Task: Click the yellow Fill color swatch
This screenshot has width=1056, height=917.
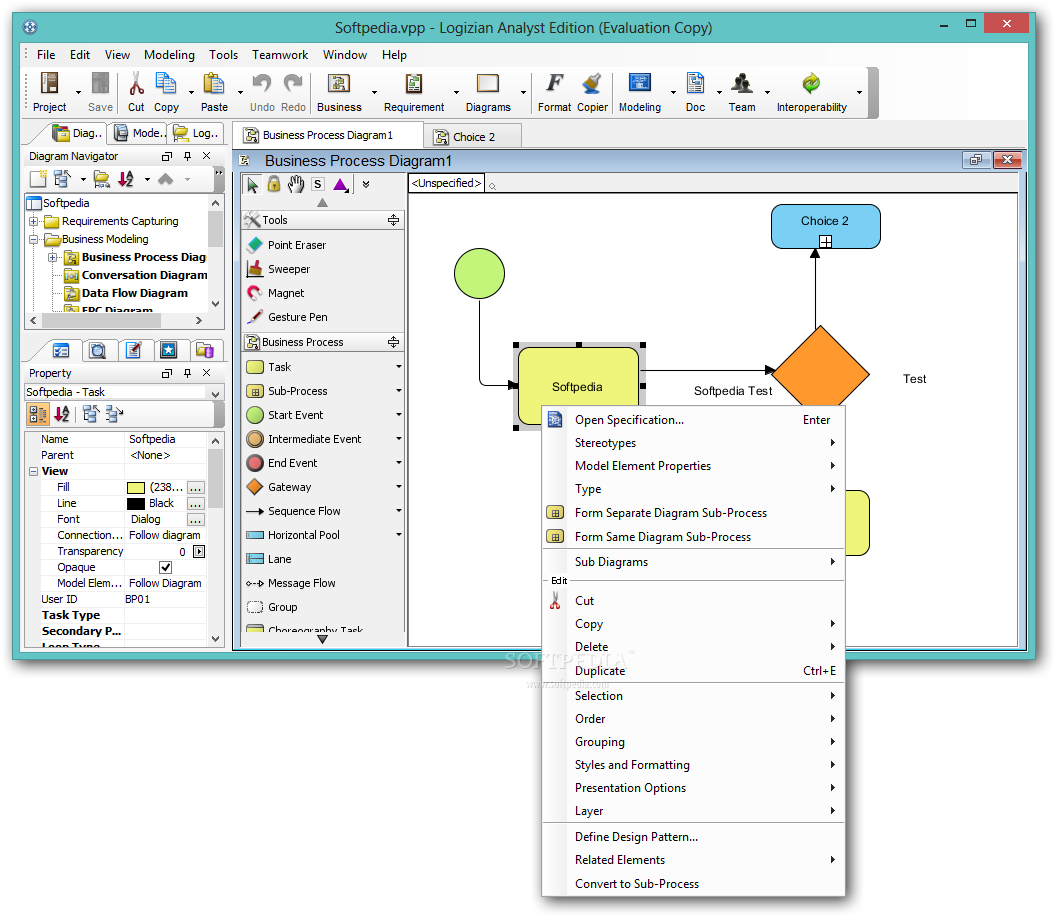Action: 136,487
